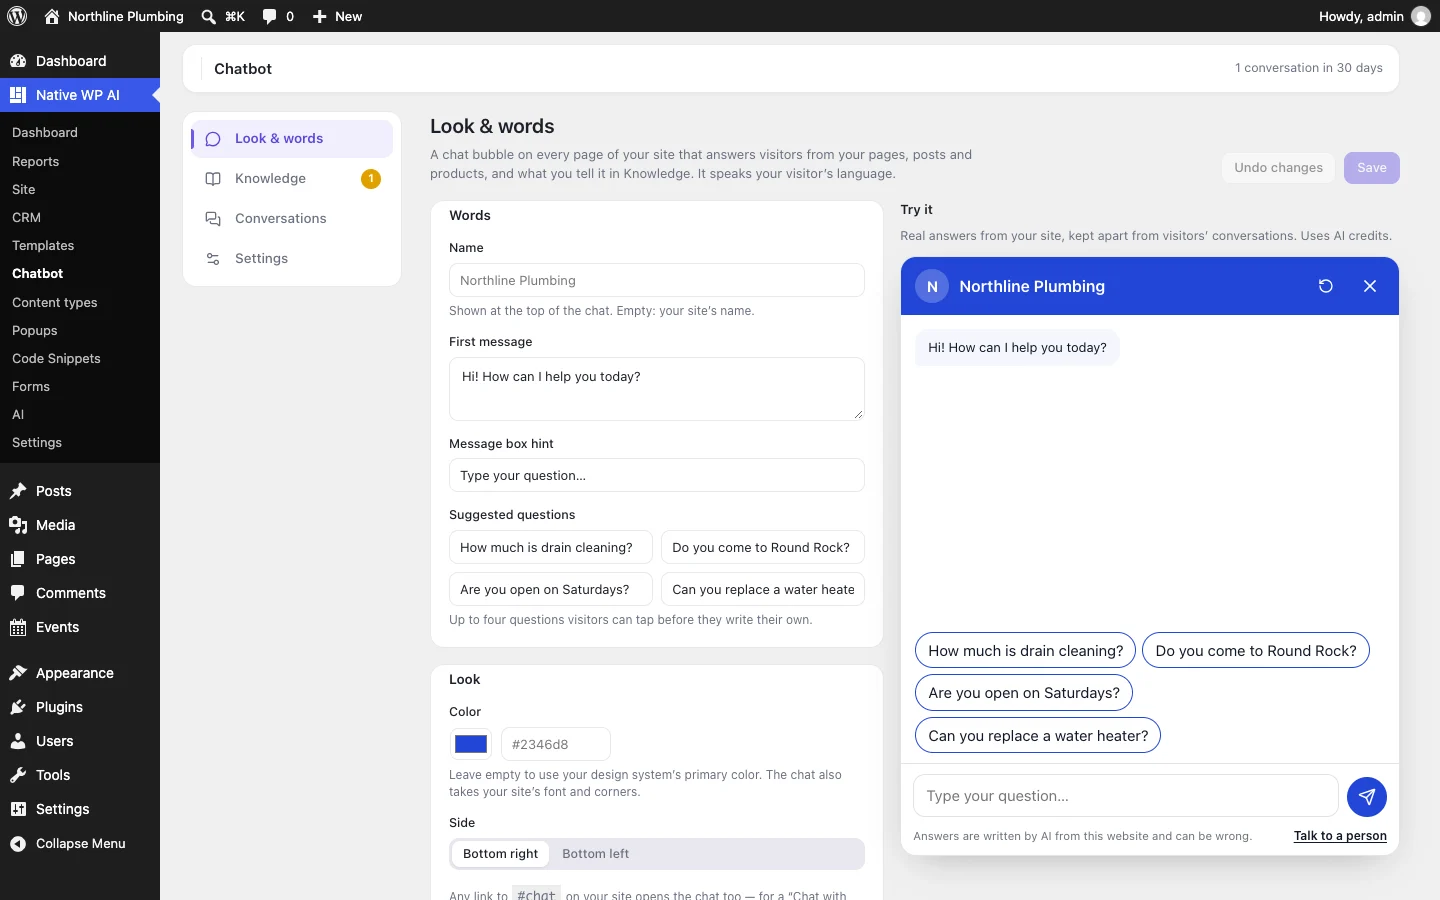
Task: Click the First message text area
Action: click(657, 389)
